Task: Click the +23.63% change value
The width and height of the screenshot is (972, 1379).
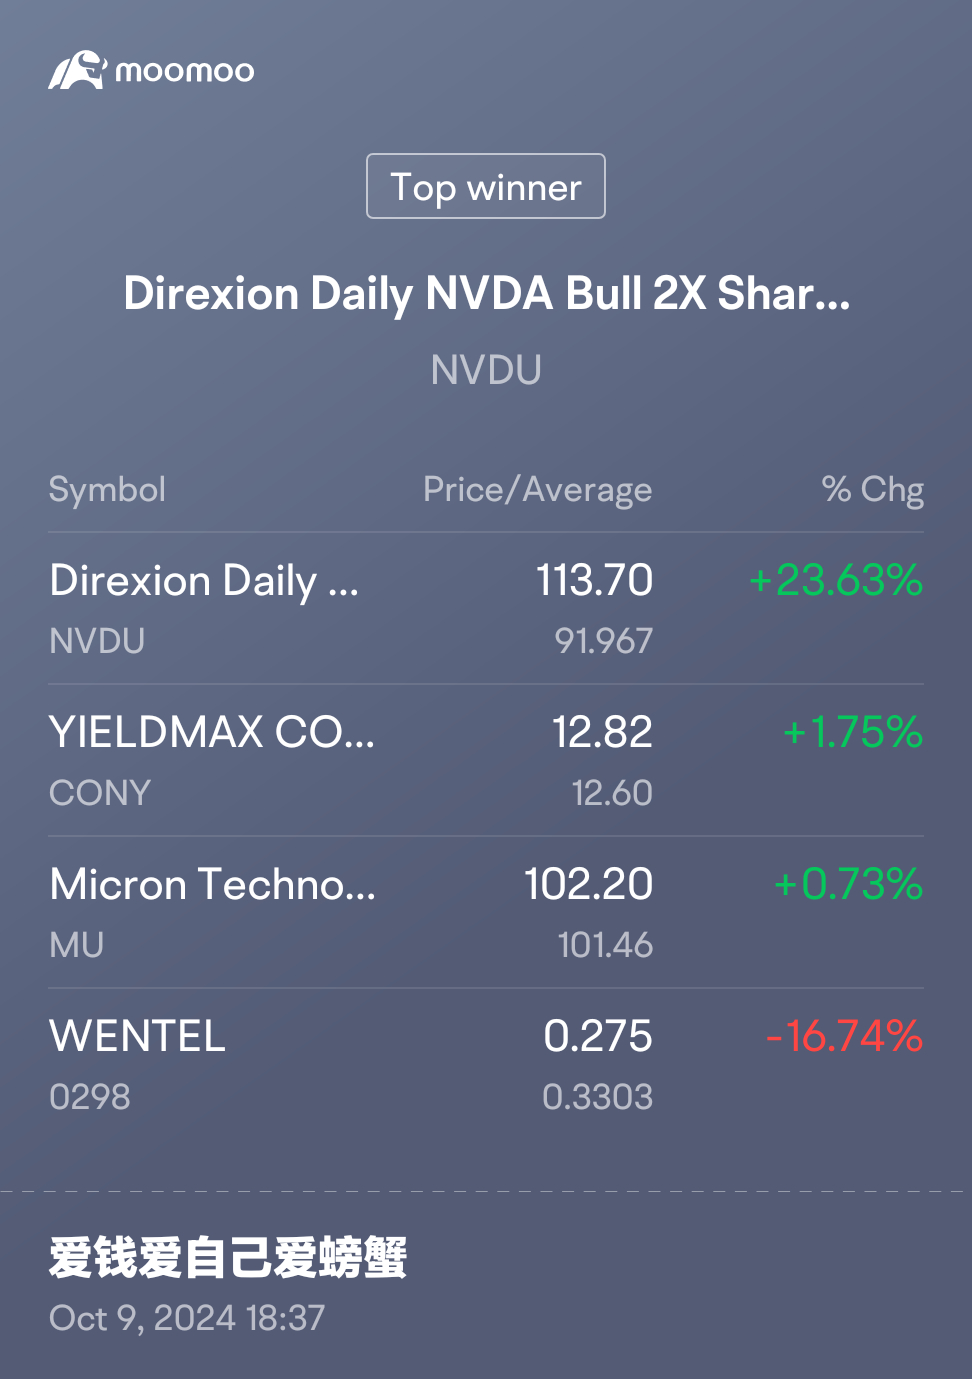Action: tap(836, 580)
